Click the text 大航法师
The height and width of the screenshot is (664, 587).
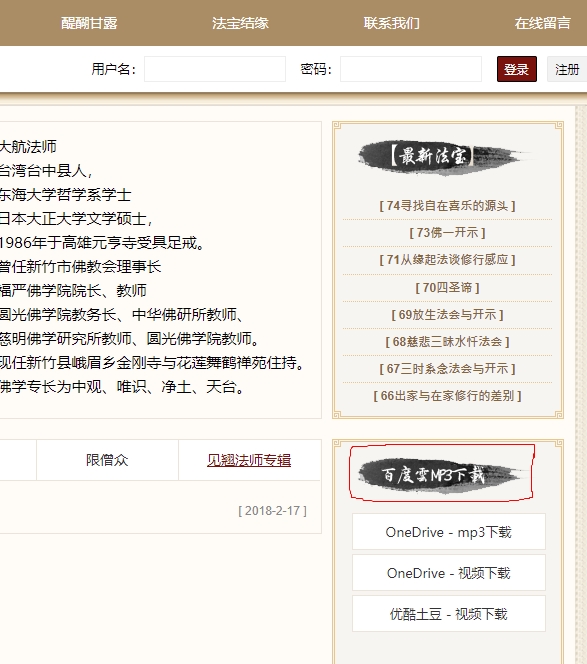click(28, 147)
